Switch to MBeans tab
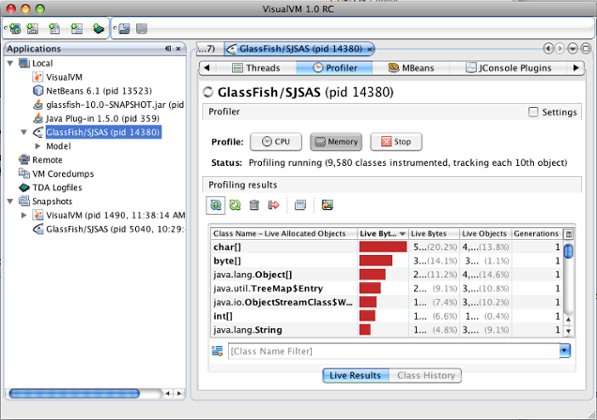 (411, 68)
